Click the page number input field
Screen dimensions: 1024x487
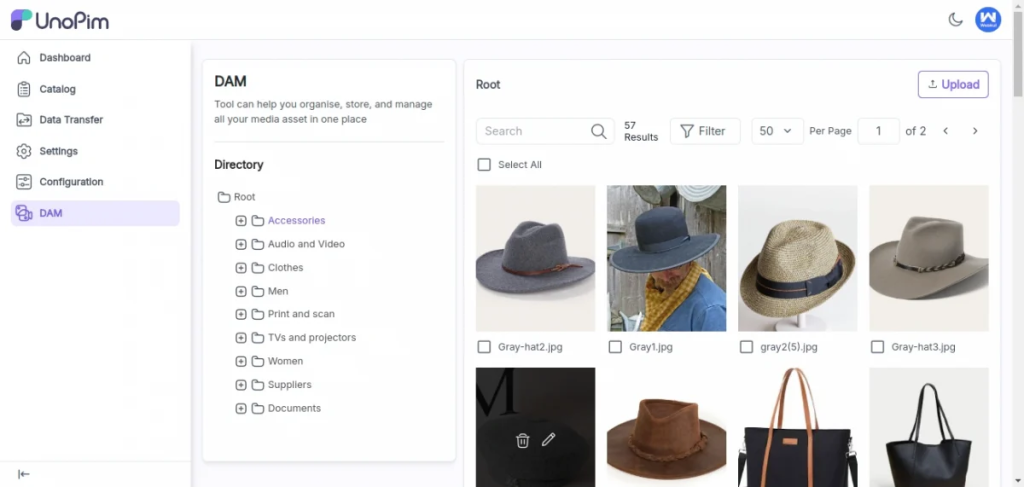click(878, 131)
